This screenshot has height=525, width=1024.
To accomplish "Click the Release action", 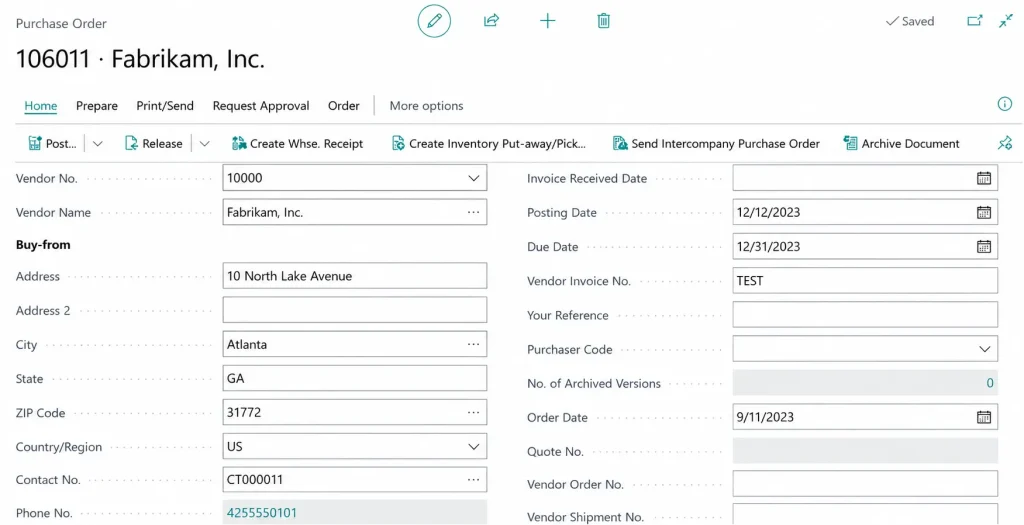I will 153,144.
